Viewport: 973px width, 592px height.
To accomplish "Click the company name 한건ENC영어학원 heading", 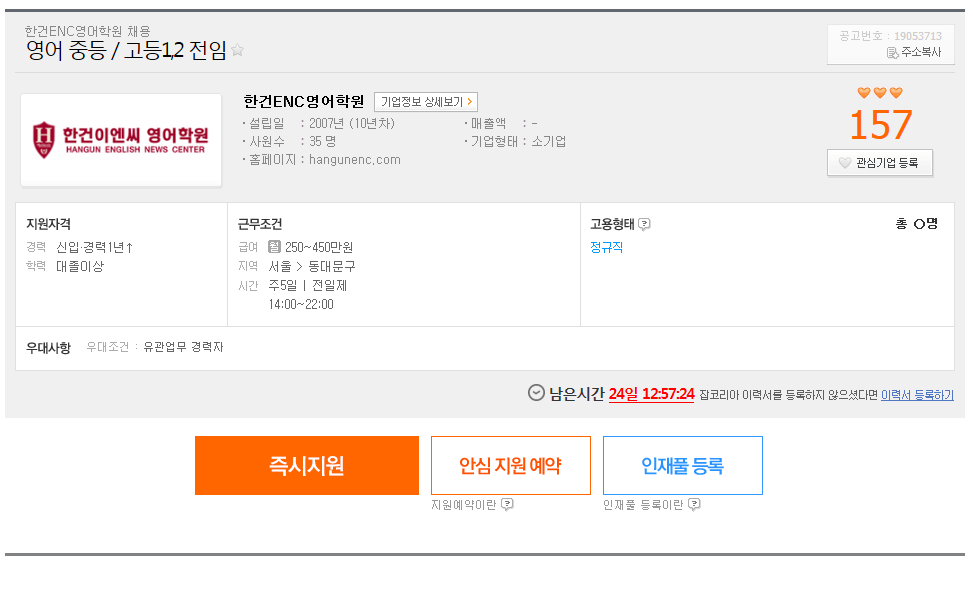I will pos(303,101).
